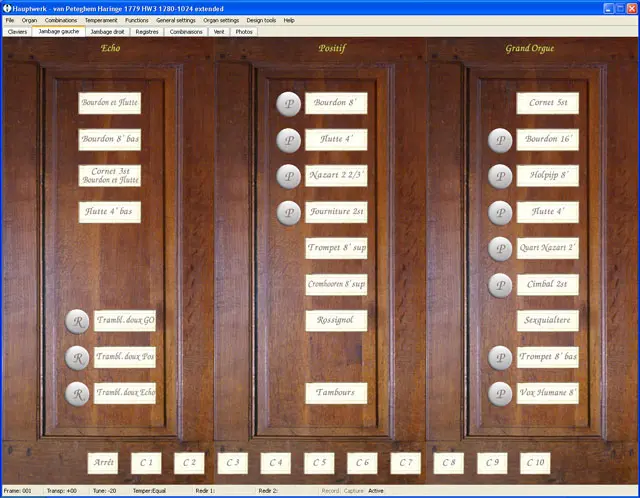Open the Combinations menu
Viewport: 640px width, 498px height.
pyautogui.click(x=61, y=20)
